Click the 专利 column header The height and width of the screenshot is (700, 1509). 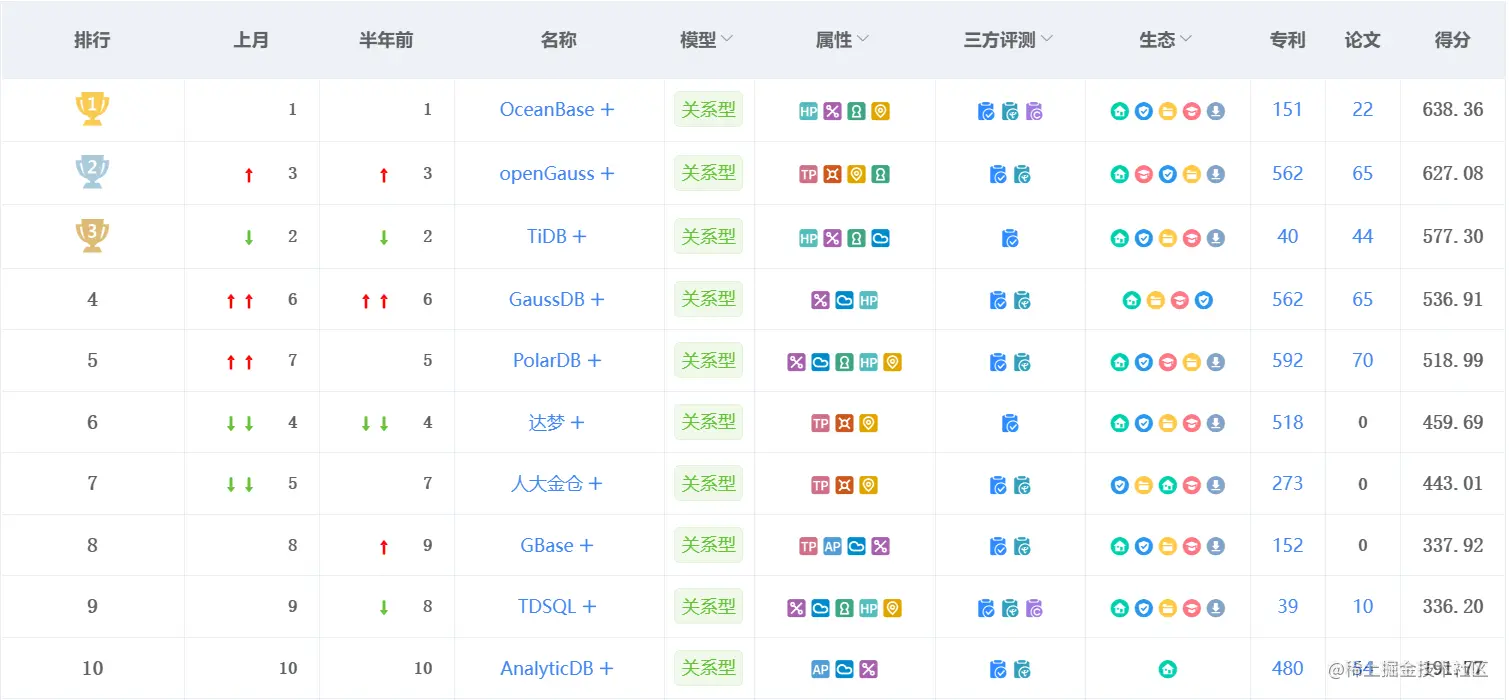pyautogui.click(x=1288, y=40)
